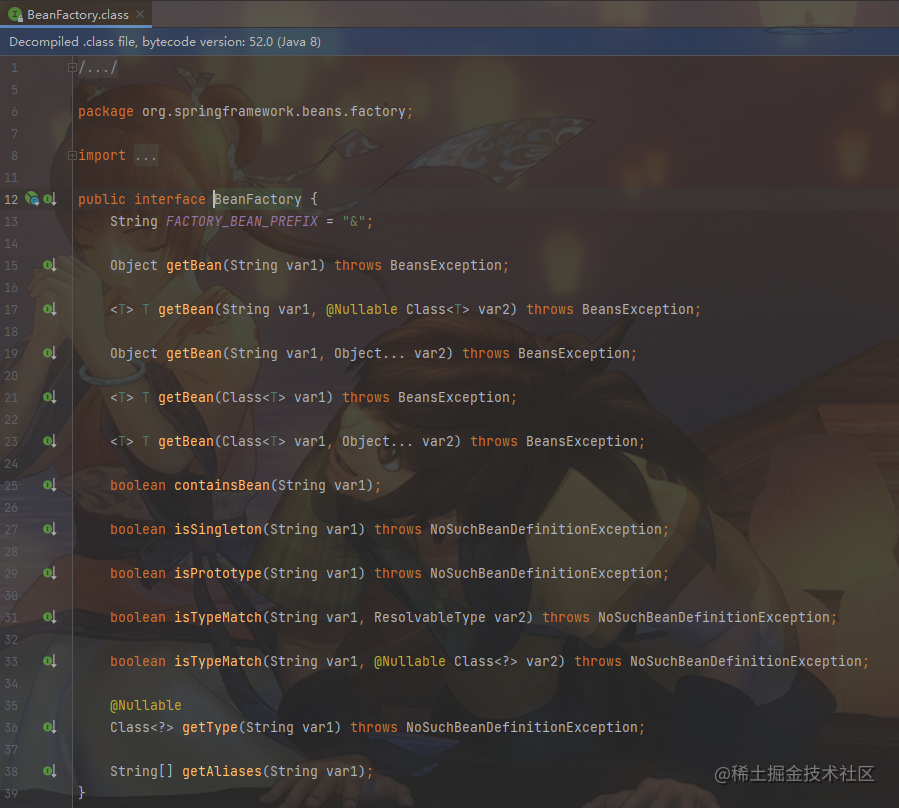Image resolution: width=899 pixels, height=808 pixels.
Task: Click NoSuchBeanDefinitionException on line 27
Action: pos(546,529)
